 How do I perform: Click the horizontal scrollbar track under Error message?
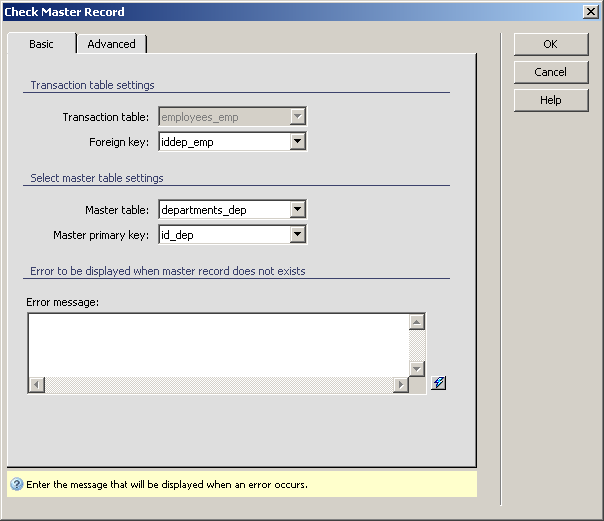(x=218, y=385)
